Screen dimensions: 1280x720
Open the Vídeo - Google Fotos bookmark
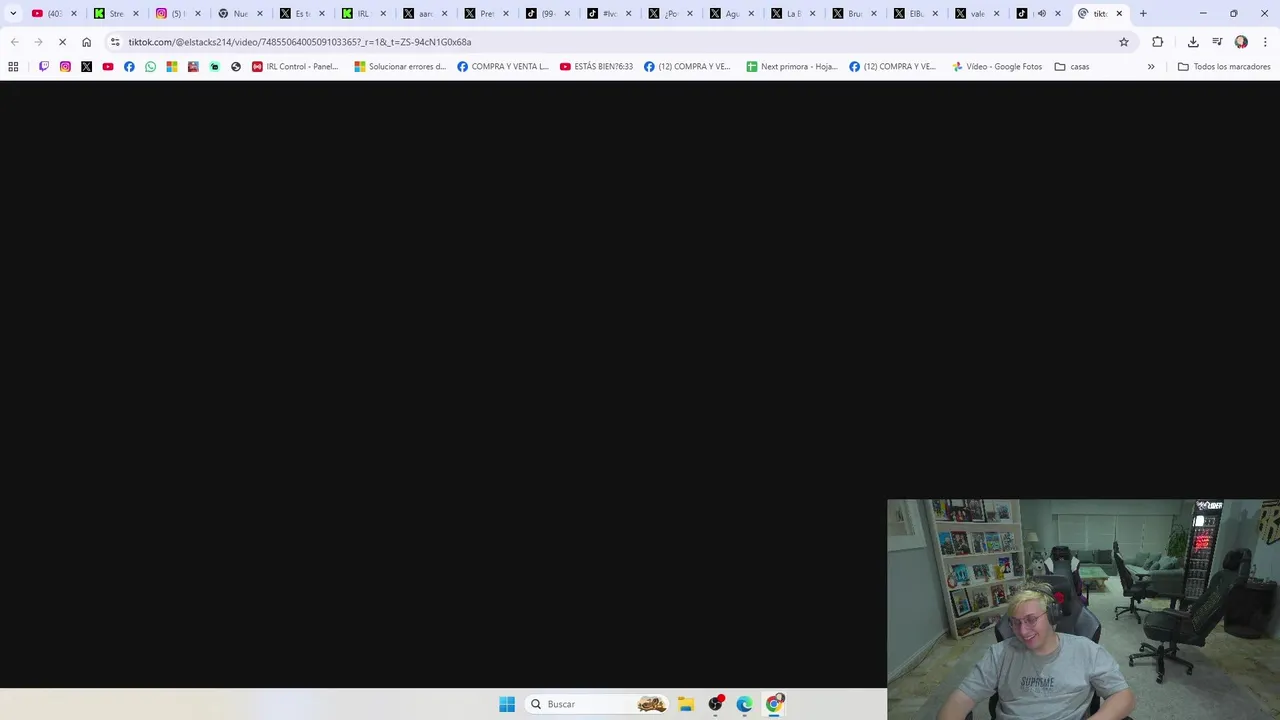(997, 66)
